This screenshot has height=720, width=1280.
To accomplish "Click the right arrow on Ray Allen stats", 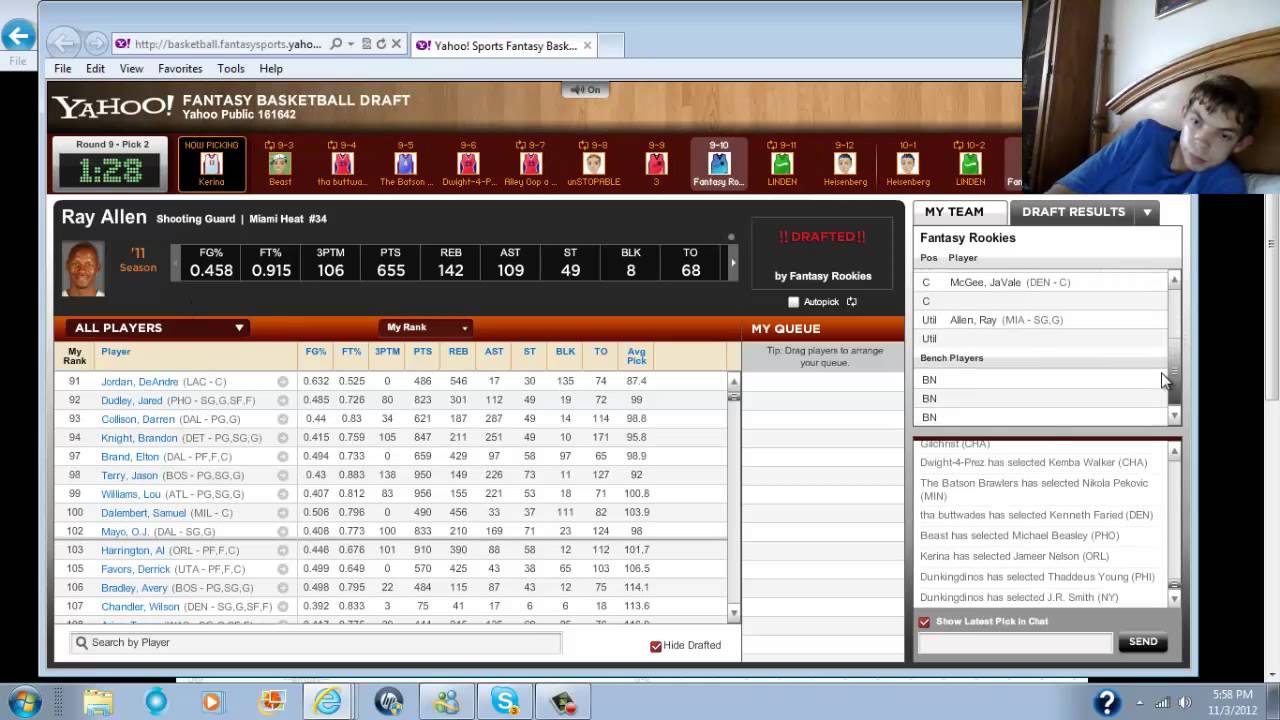I will coord(733,263).
